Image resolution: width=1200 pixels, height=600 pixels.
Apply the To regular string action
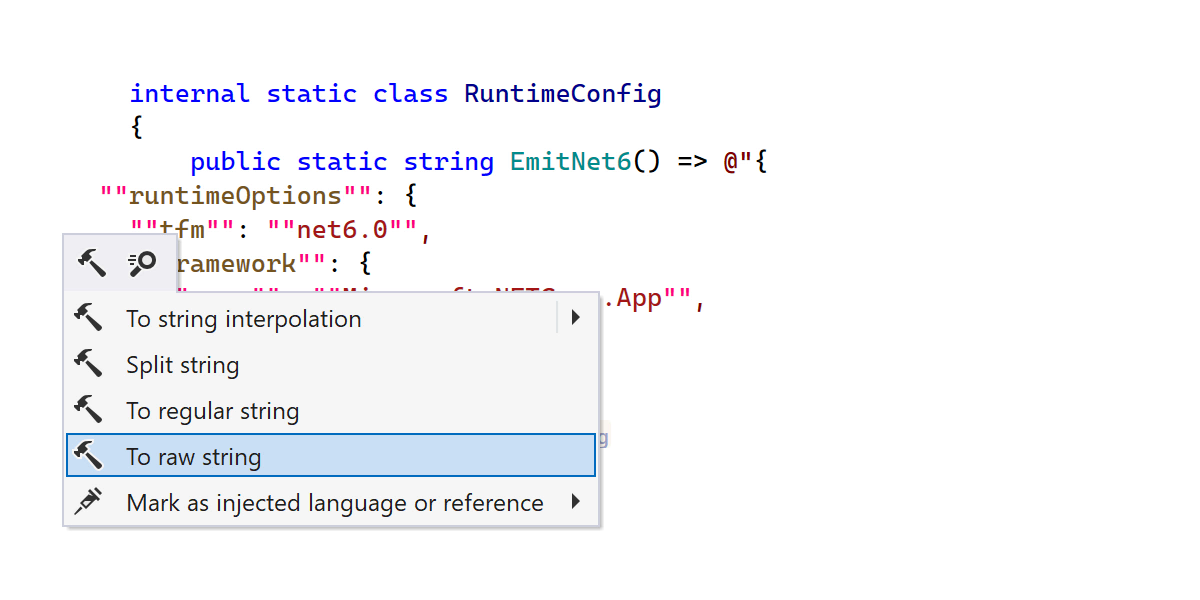(212, 411)
